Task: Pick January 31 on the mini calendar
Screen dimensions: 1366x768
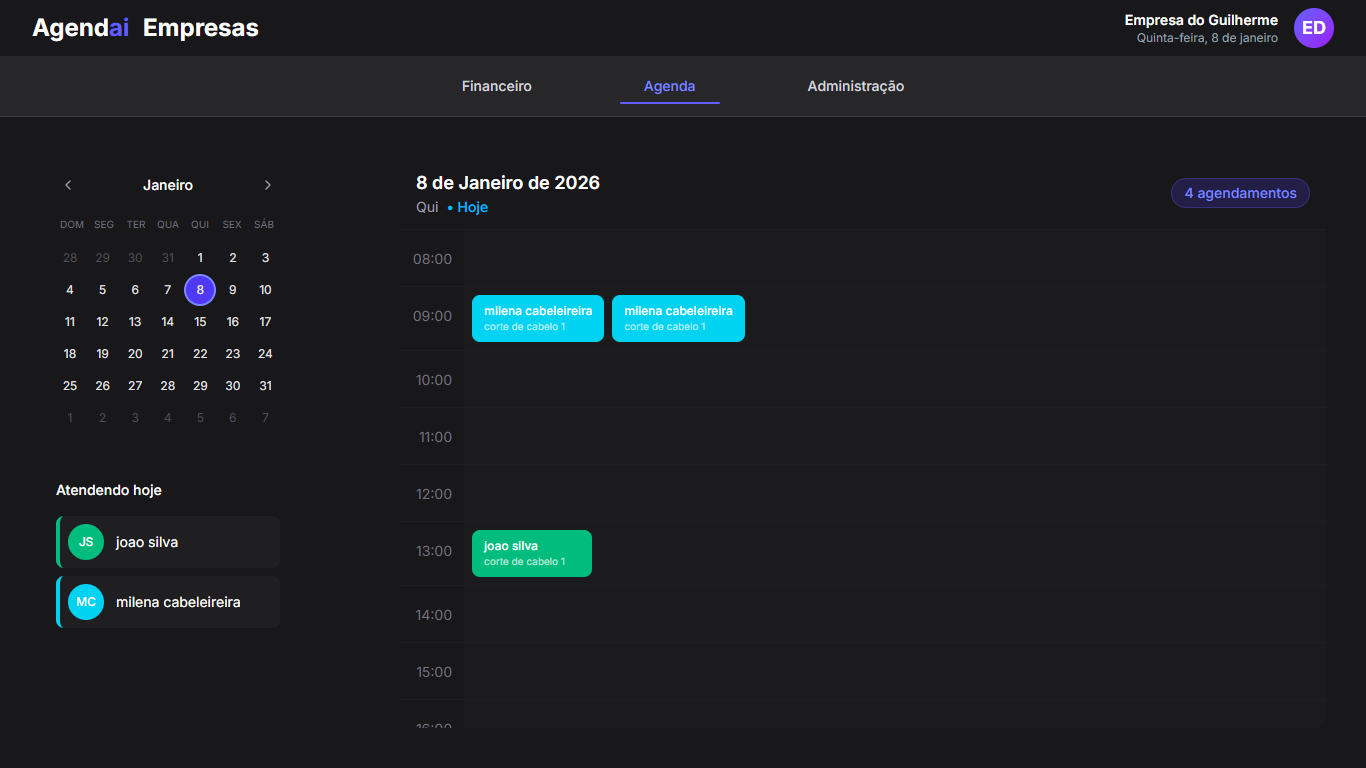Action: tap(265, 386)
